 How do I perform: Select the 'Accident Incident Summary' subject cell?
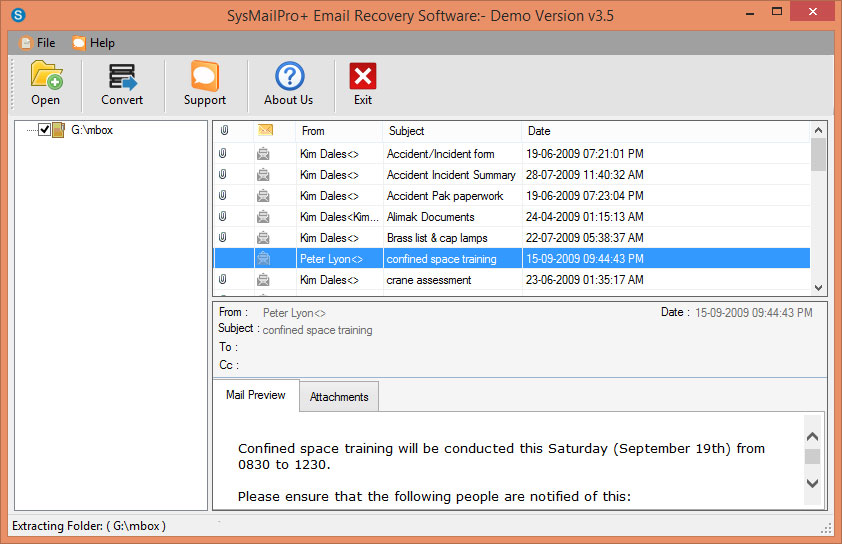point(452,175)
